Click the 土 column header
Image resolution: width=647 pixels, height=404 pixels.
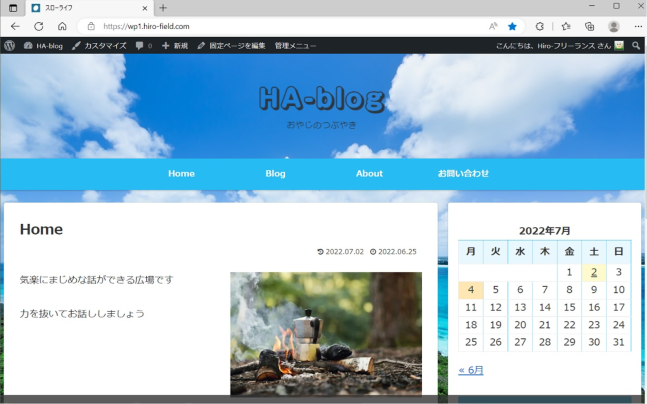click(x=594, y=251)
